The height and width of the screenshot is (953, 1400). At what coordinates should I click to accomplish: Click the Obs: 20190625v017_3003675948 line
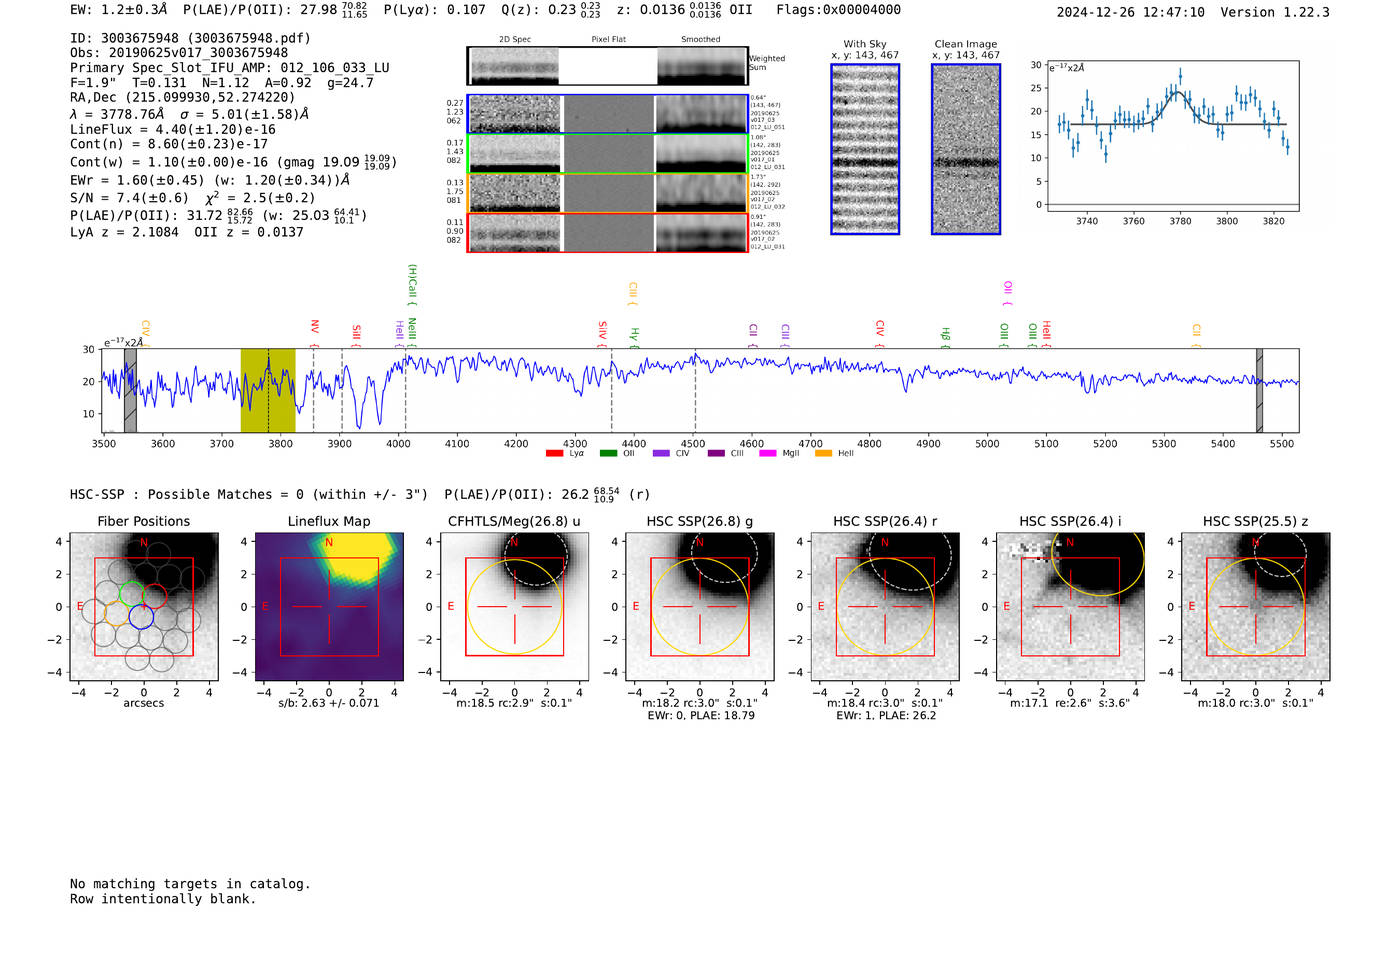point(179,53)
